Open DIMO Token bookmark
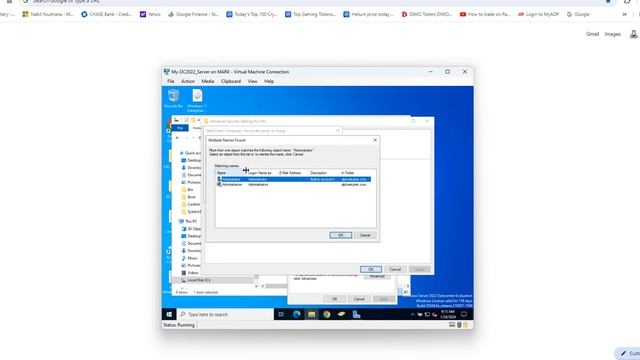 point(427,14)
